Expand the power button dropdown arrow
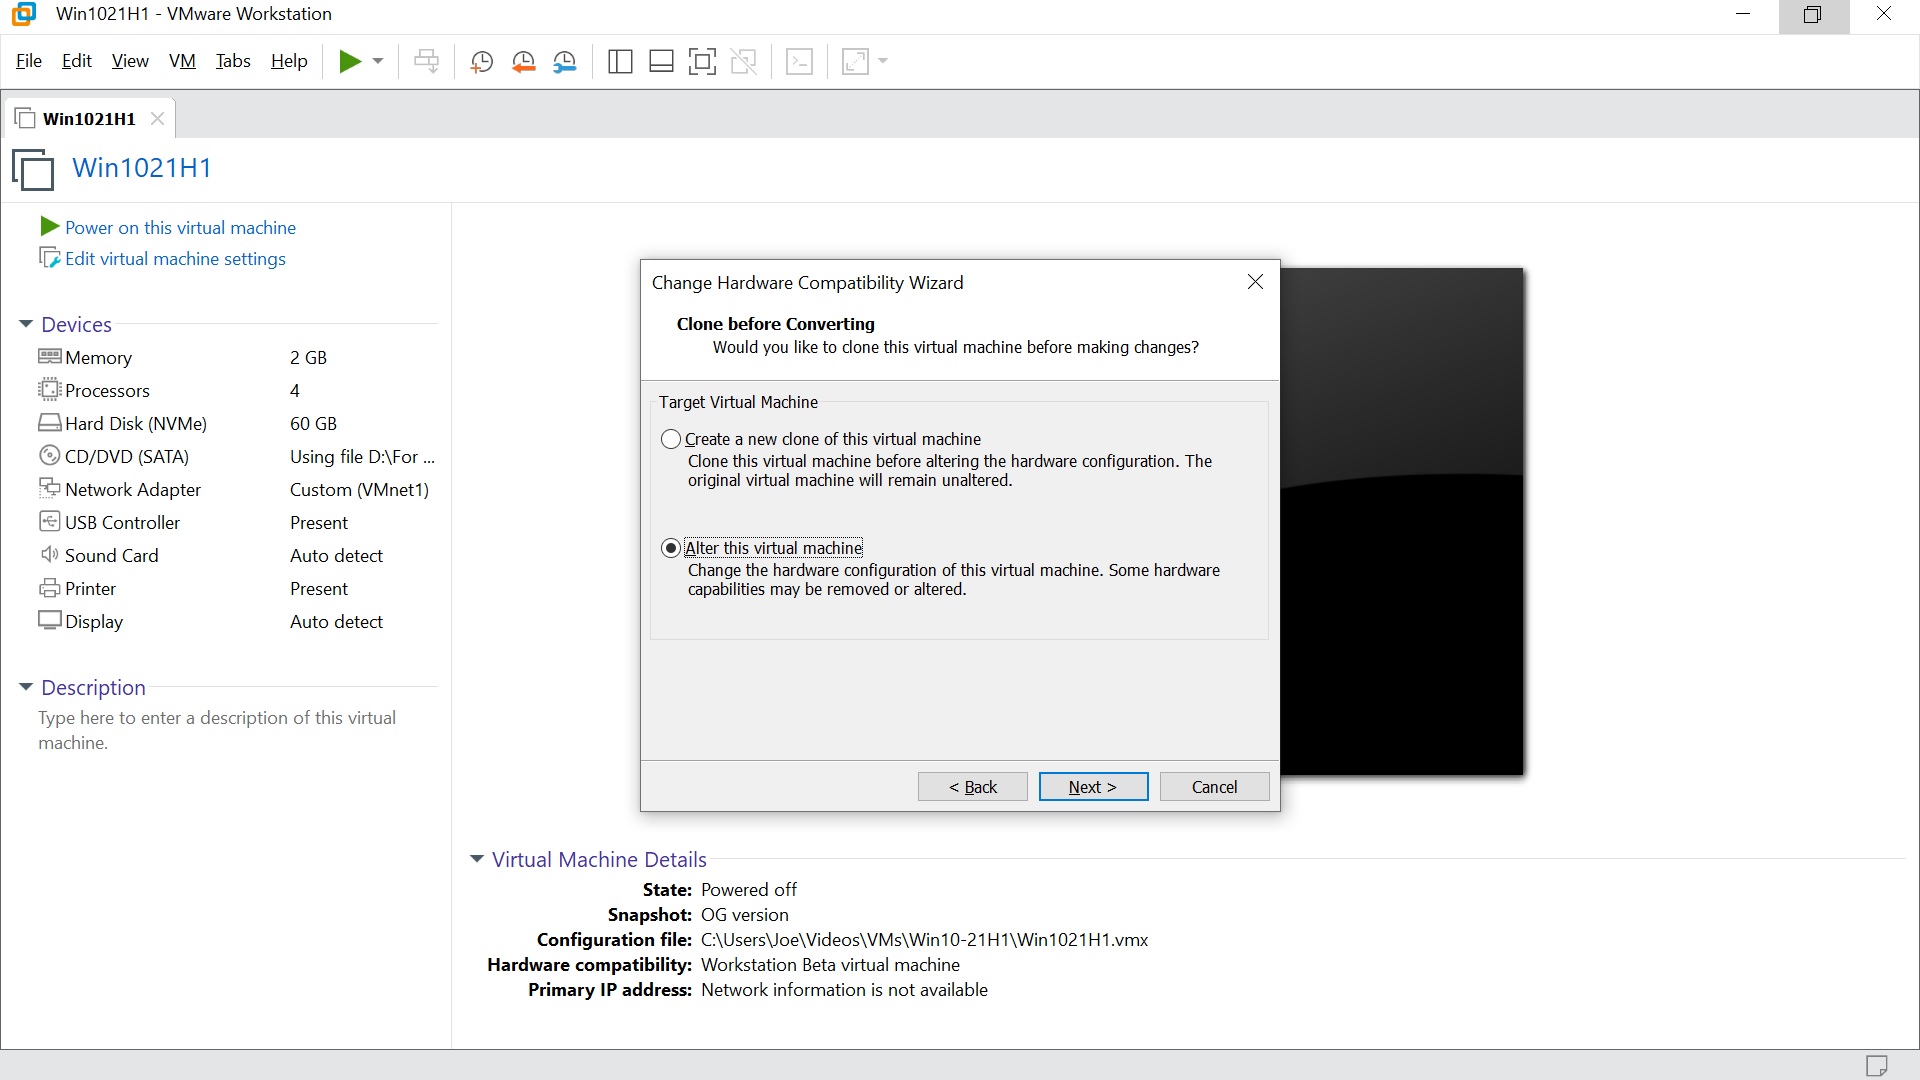This screenshot has width=1920, height=1080. 377,61
